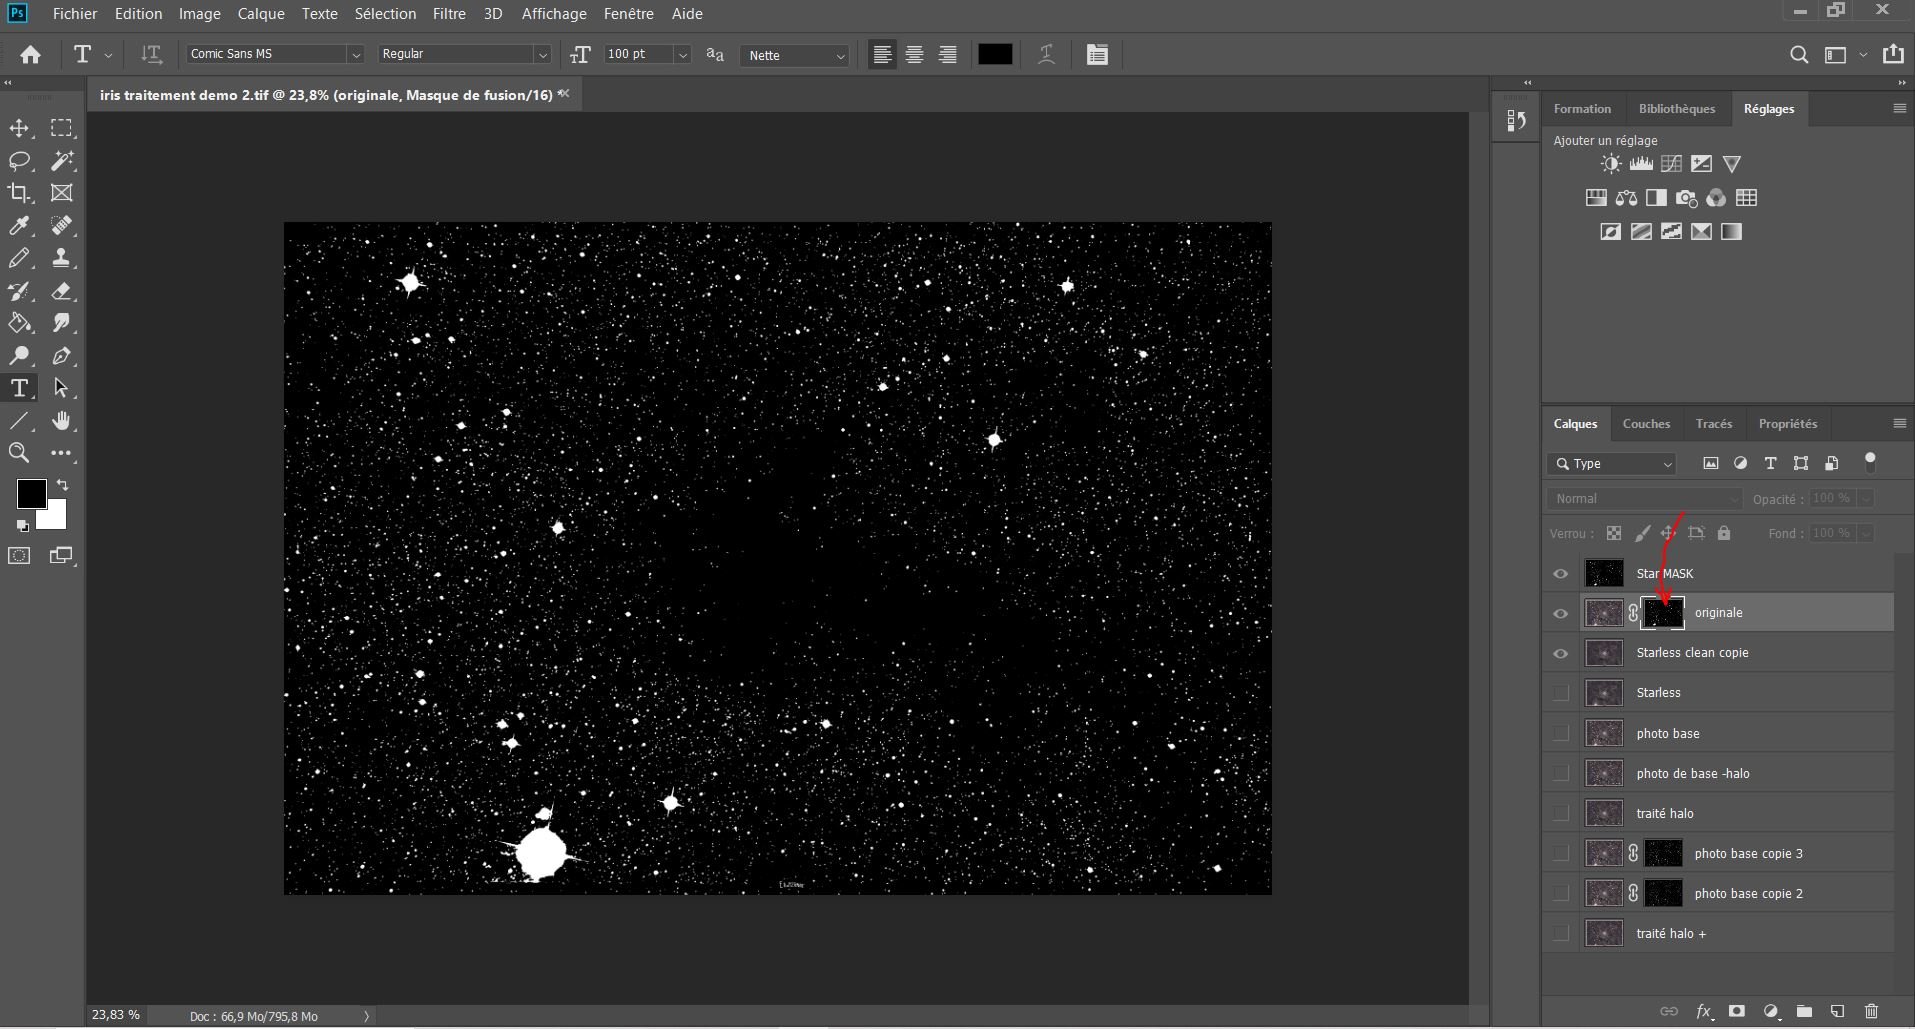1915x1029 pixels.
Task: Select the Line shape tool
Action: tap(19, 421)
